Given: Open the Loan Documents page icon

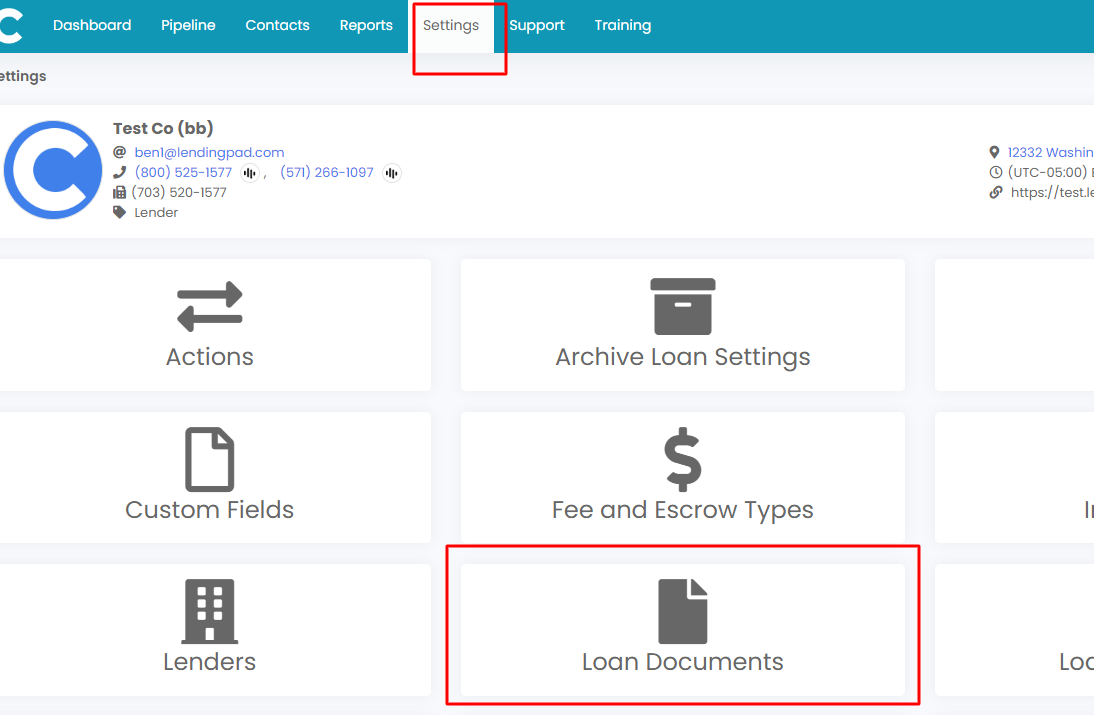Looking at the screenshot, I should point(683,611).
